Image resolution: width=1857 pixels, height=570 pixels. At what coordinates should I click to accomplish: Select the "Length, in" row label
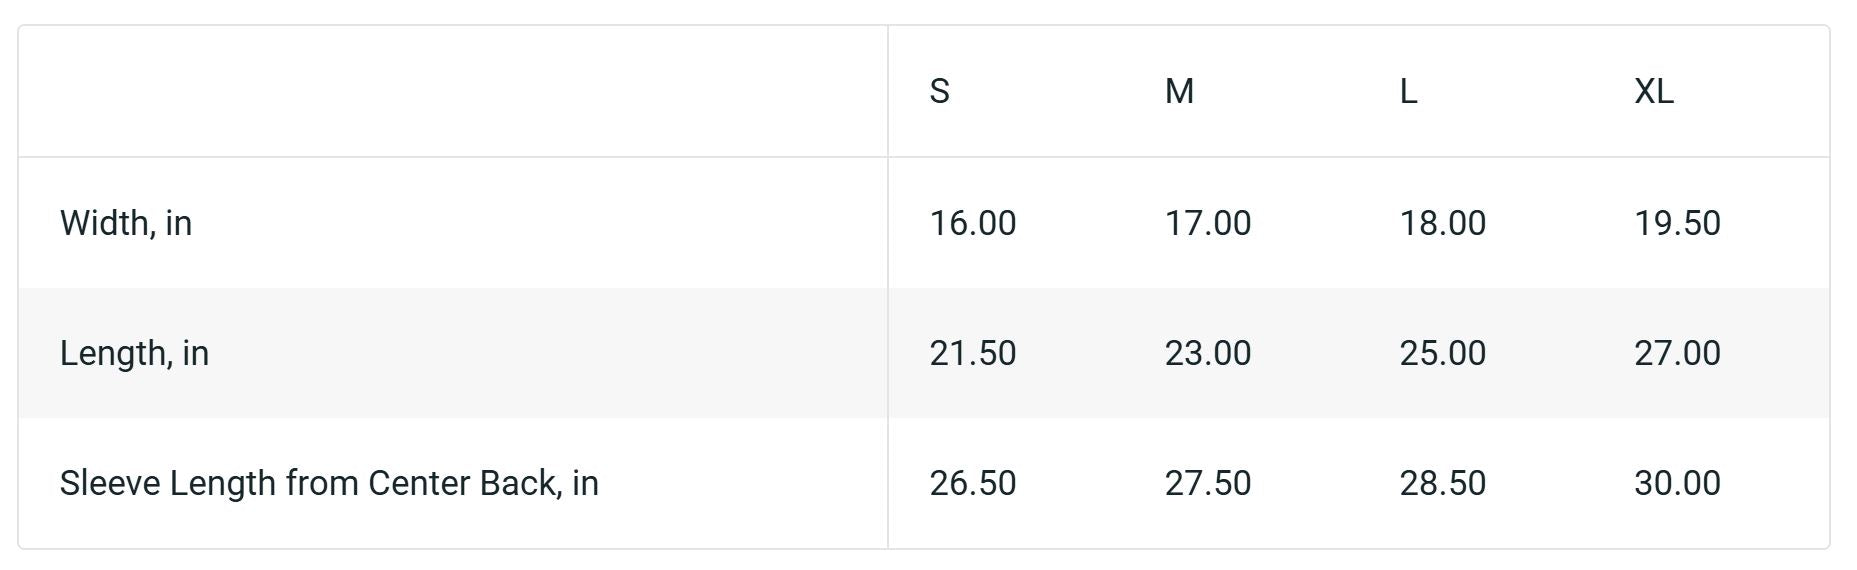(x=134, y=353)
